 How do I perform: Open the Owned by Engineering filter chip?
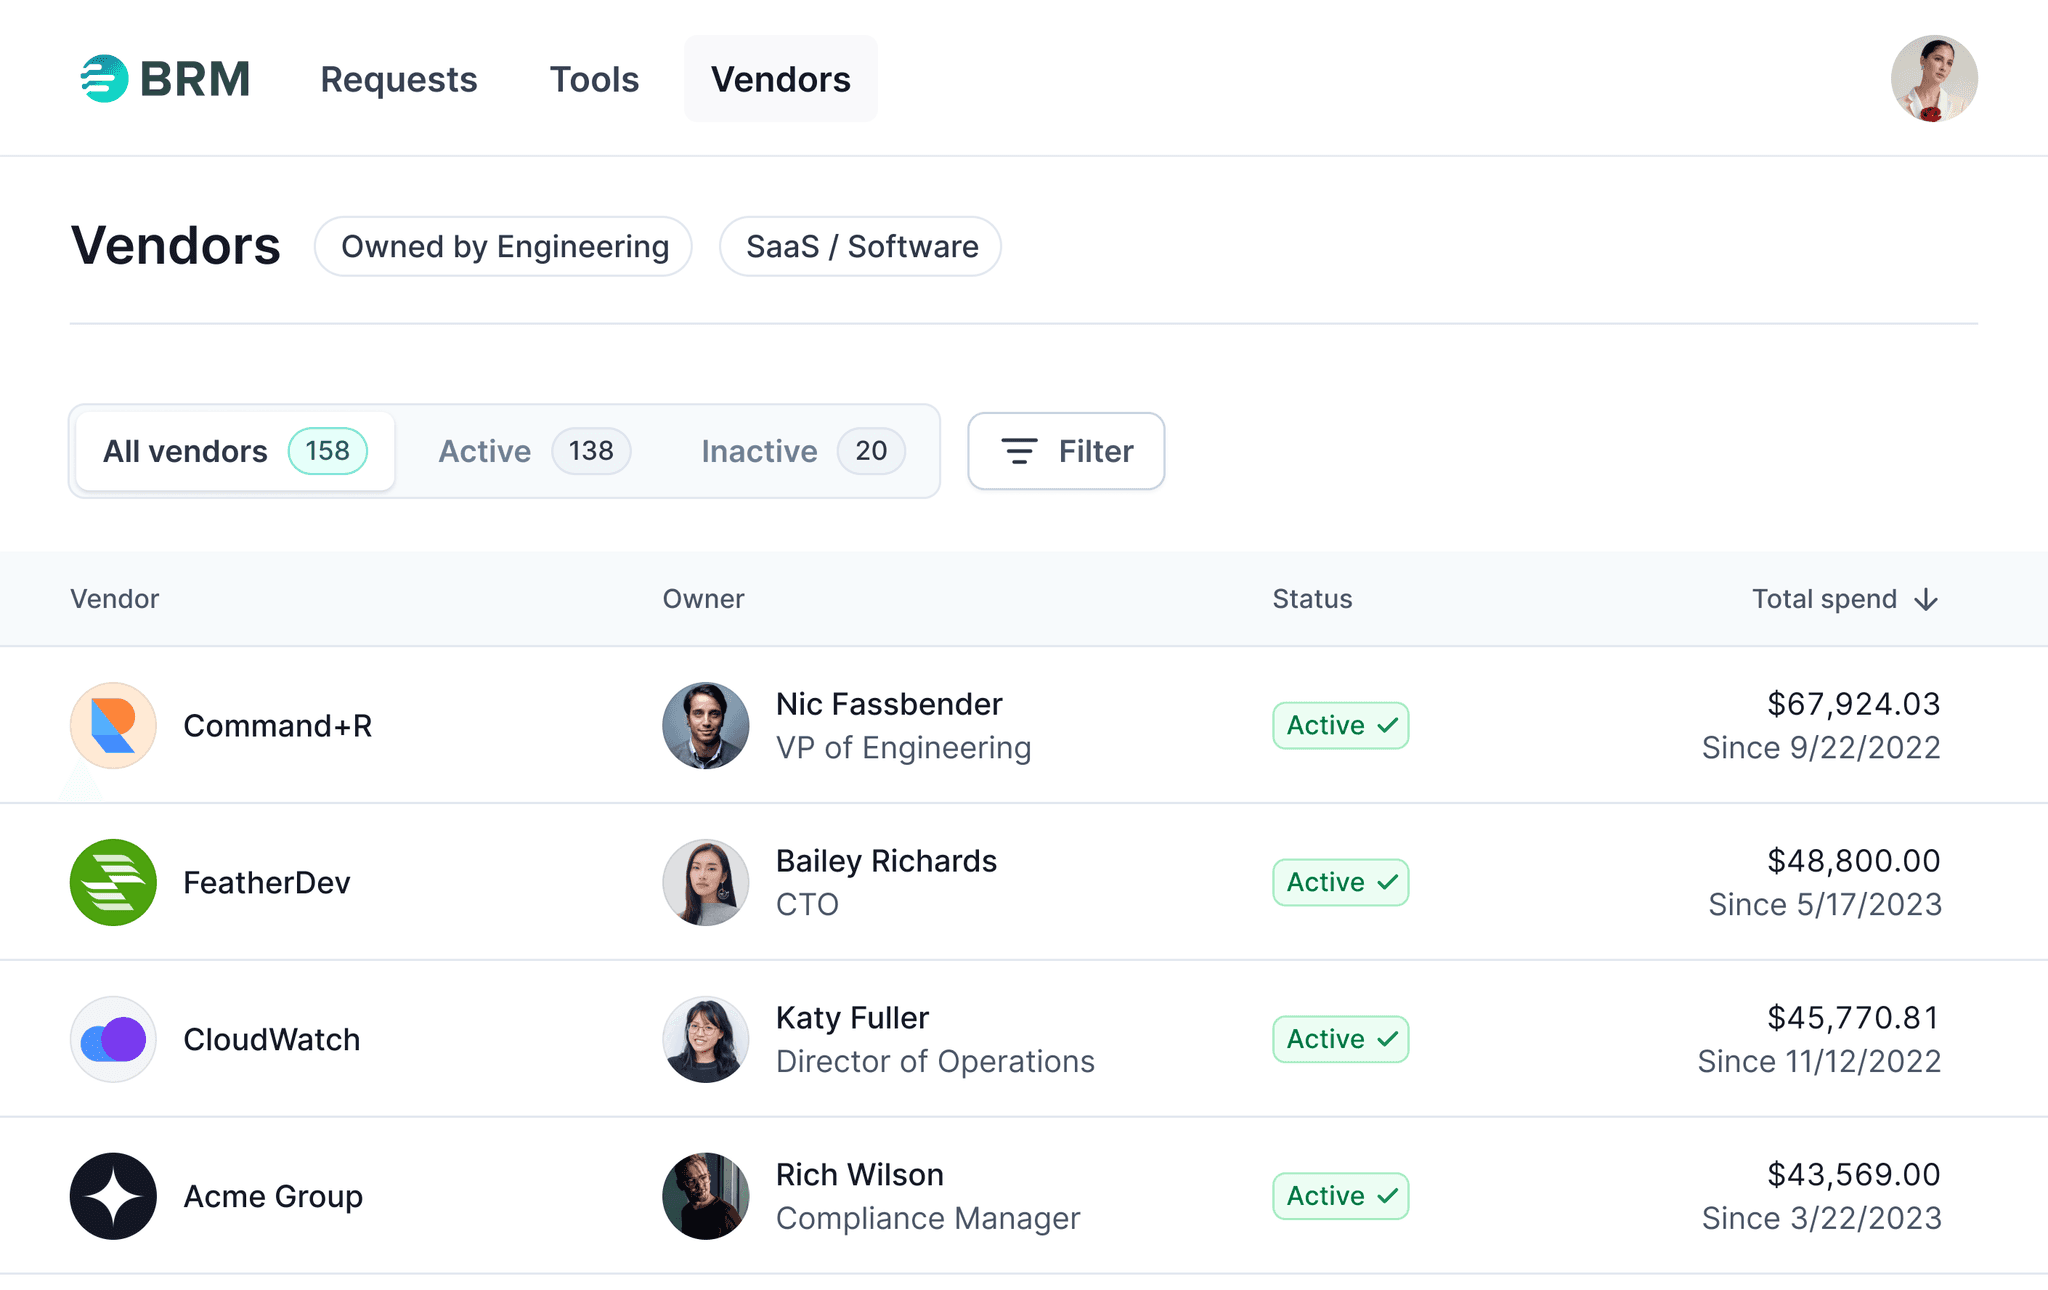[x=503, y=246]
